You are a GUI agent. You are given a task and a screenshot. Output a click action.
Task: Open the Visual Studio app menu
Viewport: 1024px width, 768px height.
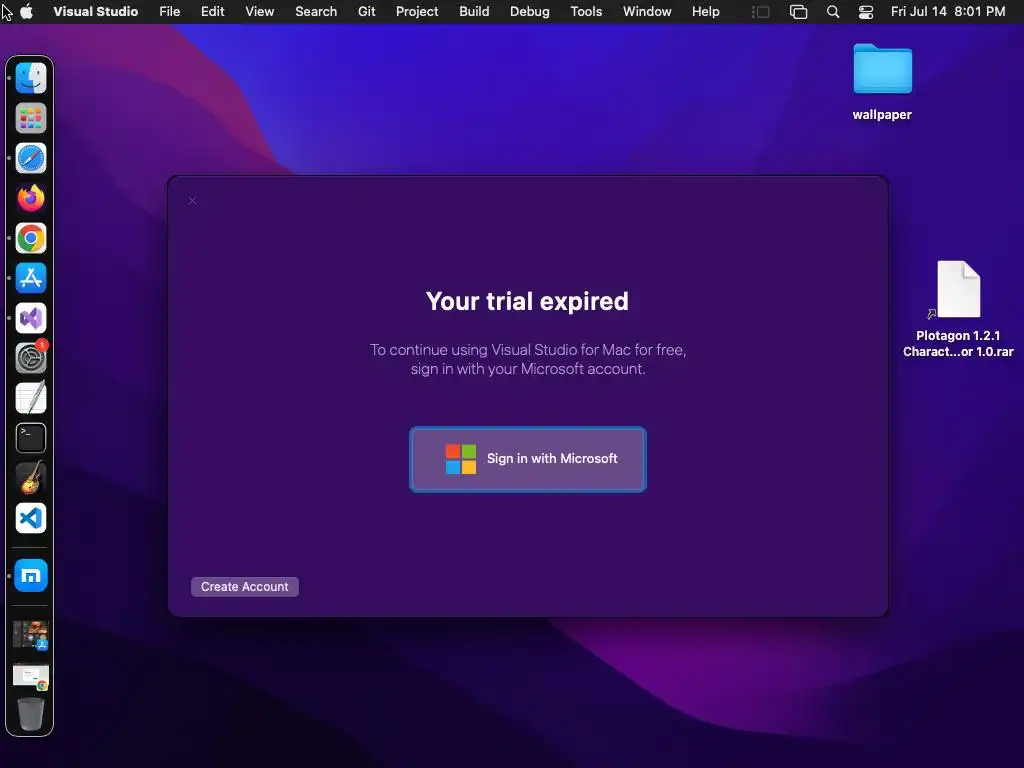(95, 12)
